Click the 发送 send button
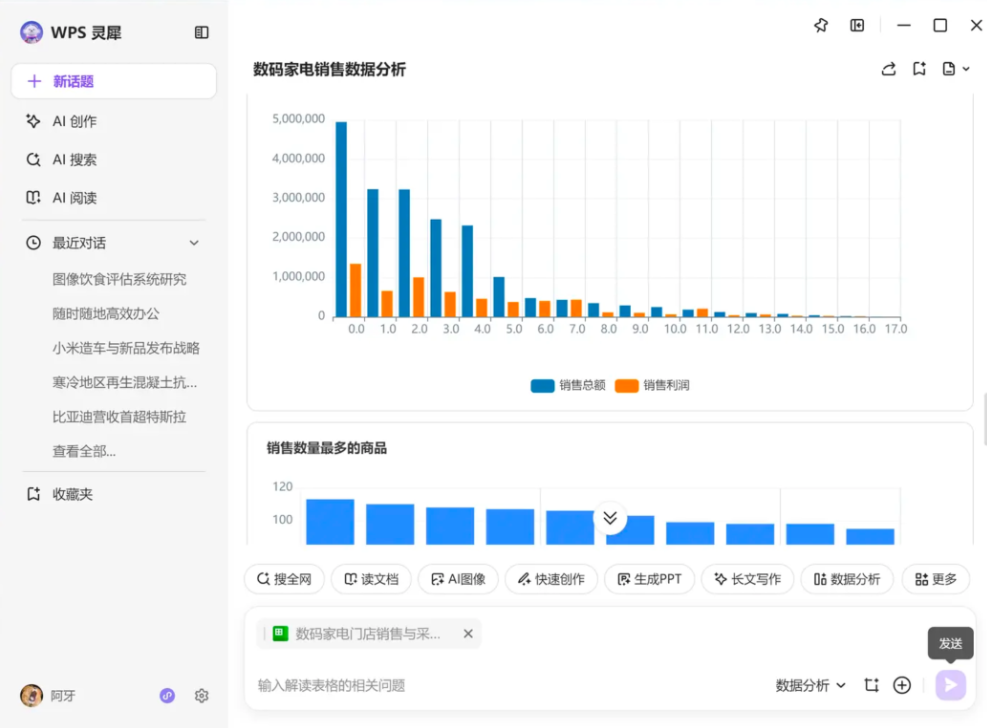Screen dimensions: 987x728 point(950,685)
